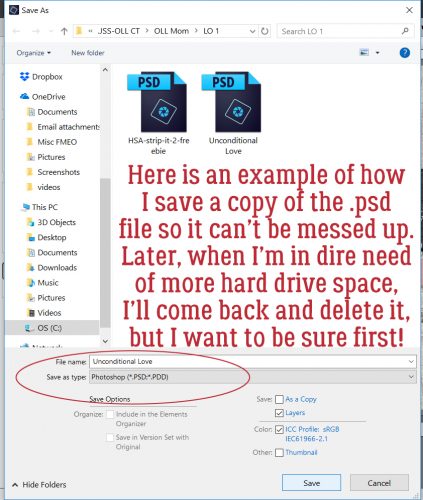Enable the As a Copy checkbox
This screenshot has width=423, height=500.
tap(279, 399)
